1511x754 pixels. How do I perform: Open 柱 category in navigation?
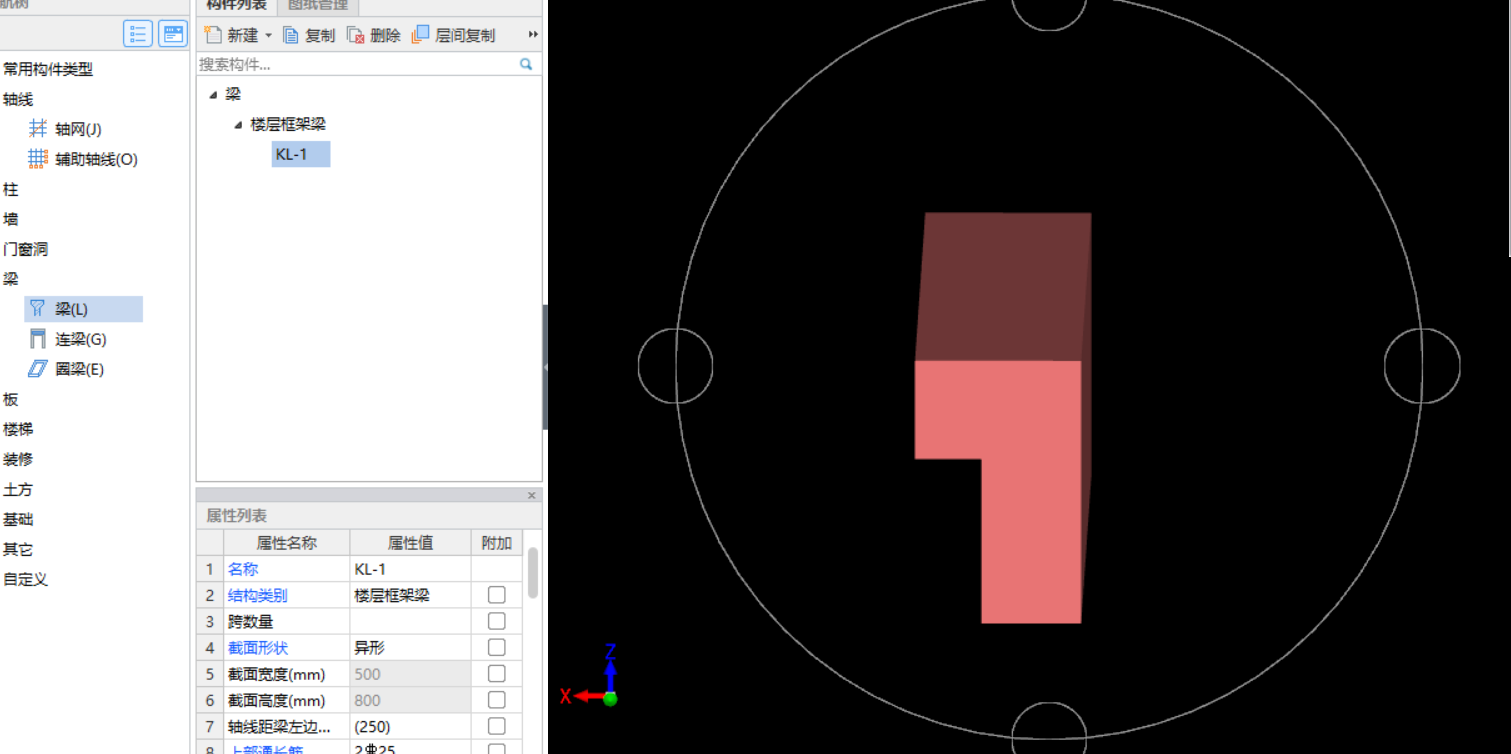[10, 189]
